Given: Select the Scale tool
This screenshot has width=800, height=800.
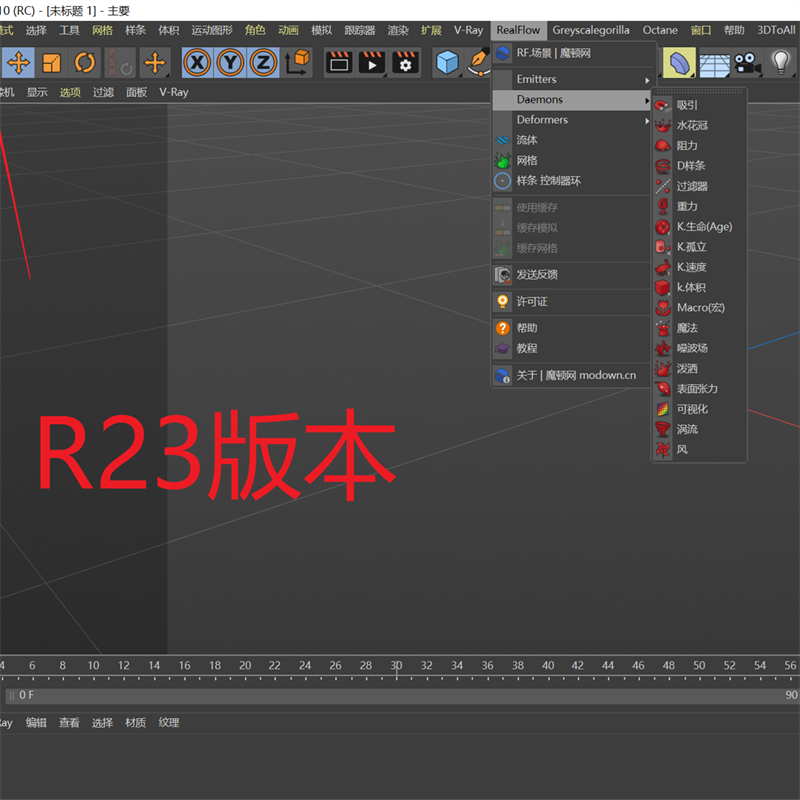Looking at the screenshot, I should (52, 63).
